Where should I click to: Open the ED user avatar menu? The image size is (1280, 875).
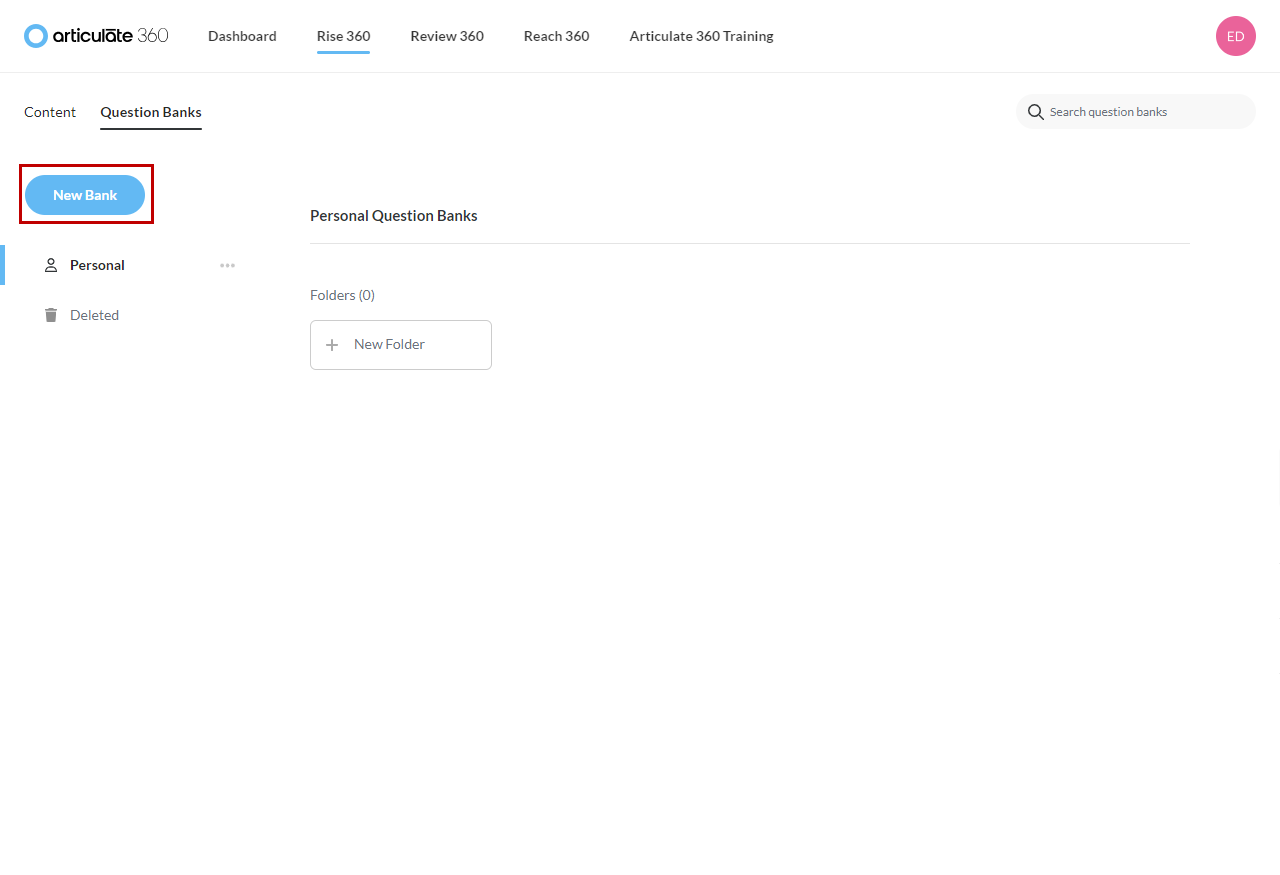(x=1235, y=36)
